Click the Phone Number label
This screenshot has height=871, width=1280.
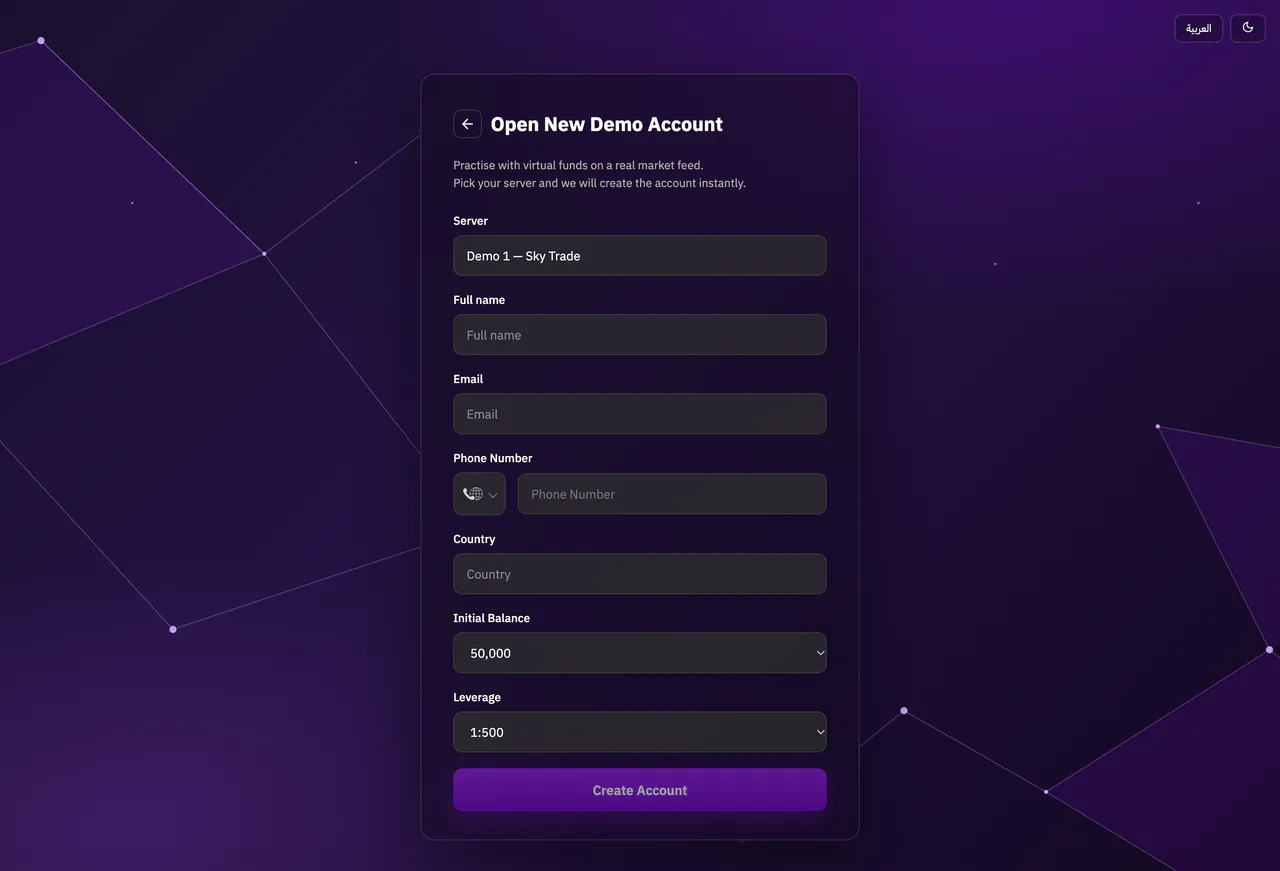click(493, 458)
